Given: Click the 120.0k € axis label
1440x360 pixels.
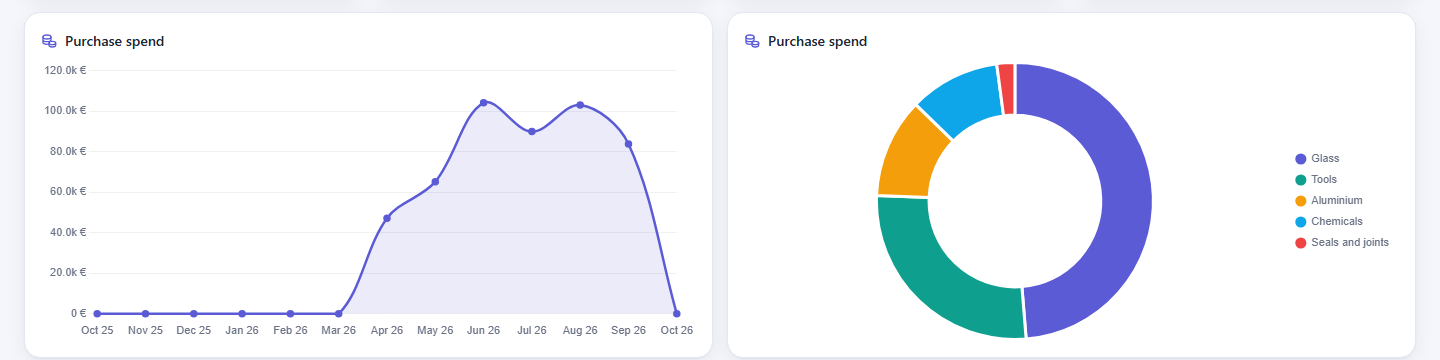Looking at the screenshot, I should (x=65, y=70).
